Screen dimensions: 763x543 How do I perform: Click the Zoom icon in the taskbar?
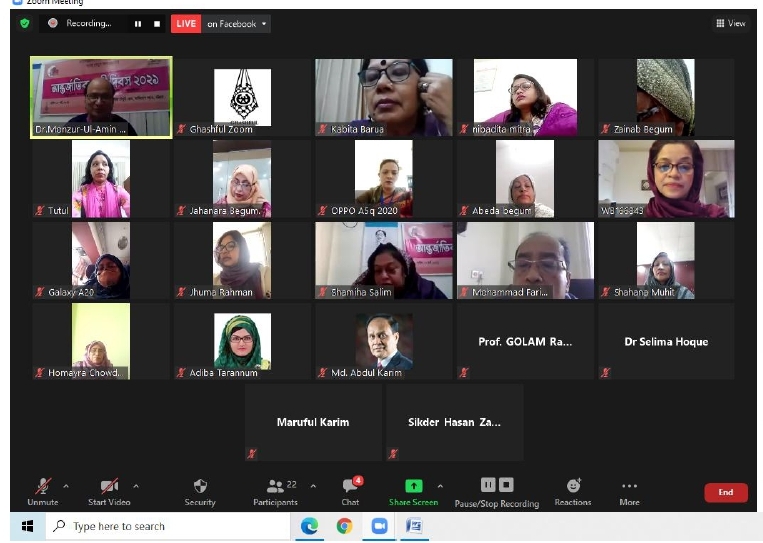point(380,526)
